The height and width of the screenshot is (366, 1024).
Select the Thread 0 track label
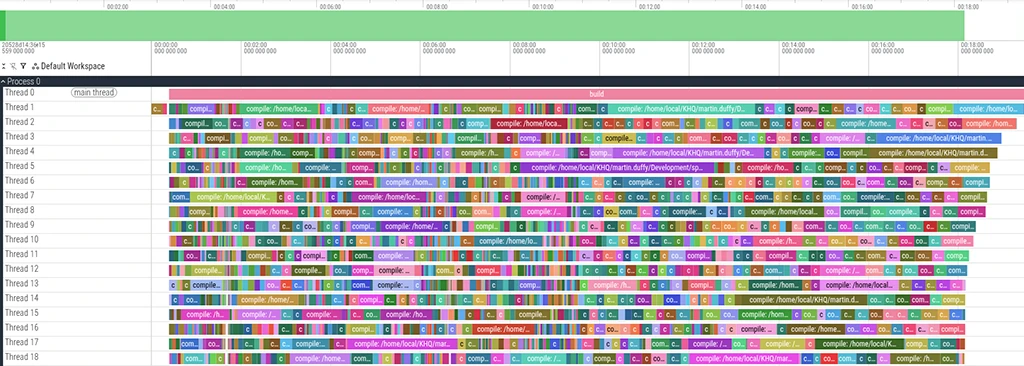click(19, 93)
